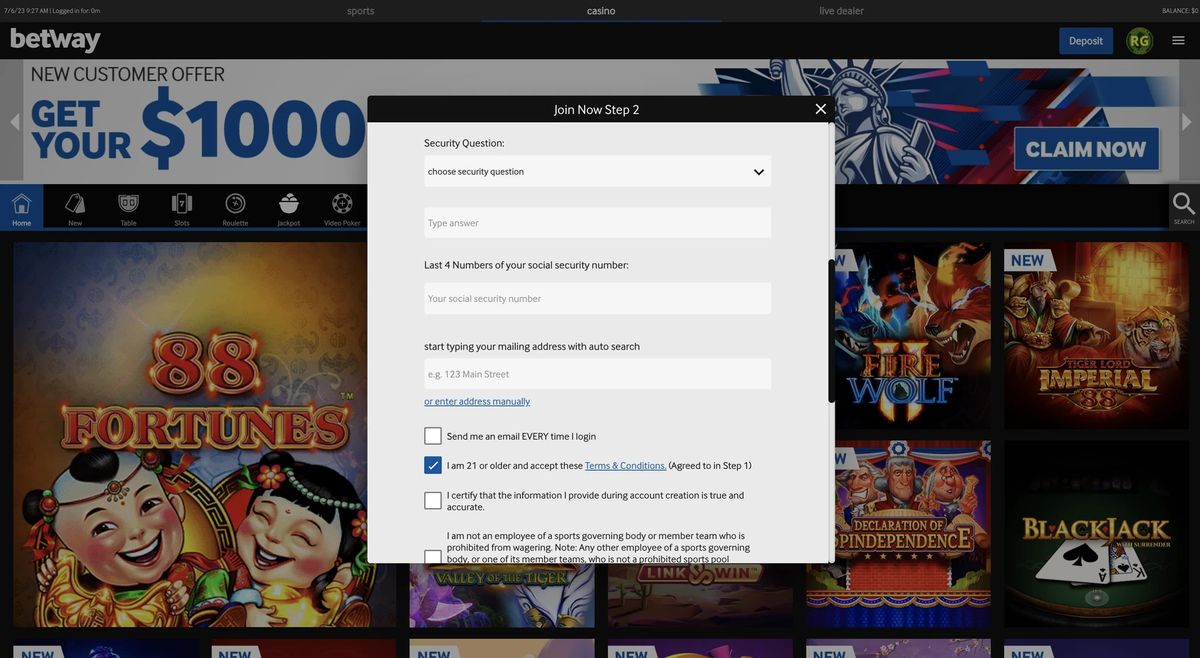Screen dimensions: 1200x658
Task: Click the betway logo
Action: coord(55,40)
